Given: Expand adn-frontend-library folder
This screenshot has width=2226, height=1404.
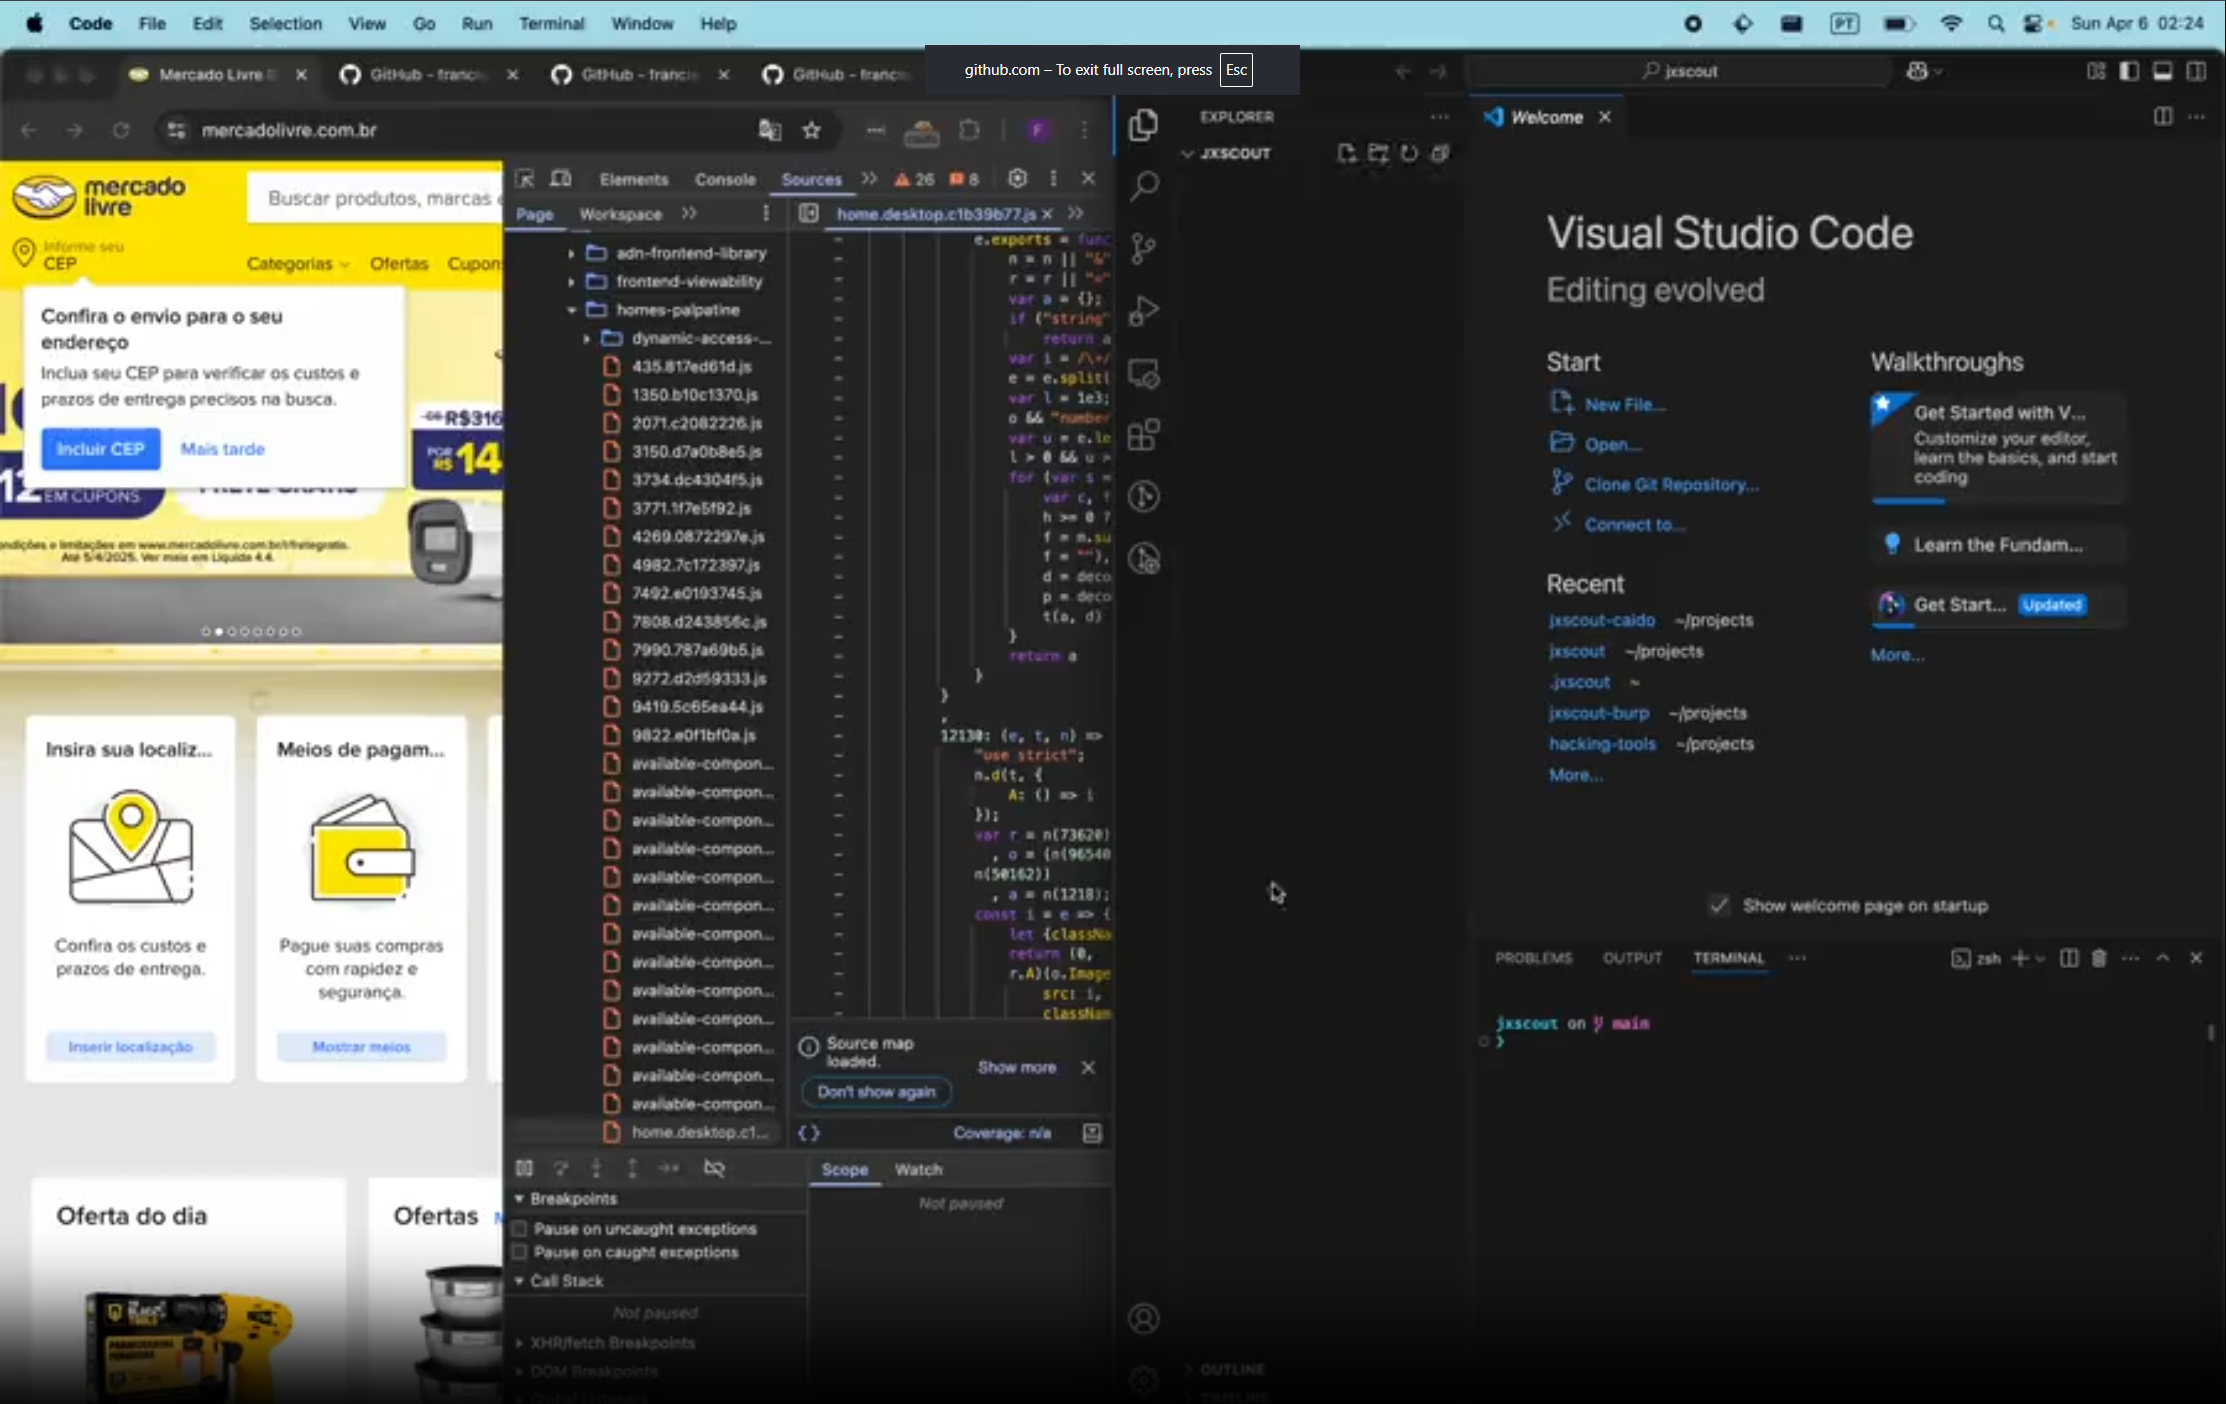Looking at the screenshot, I should coord(571,253).
